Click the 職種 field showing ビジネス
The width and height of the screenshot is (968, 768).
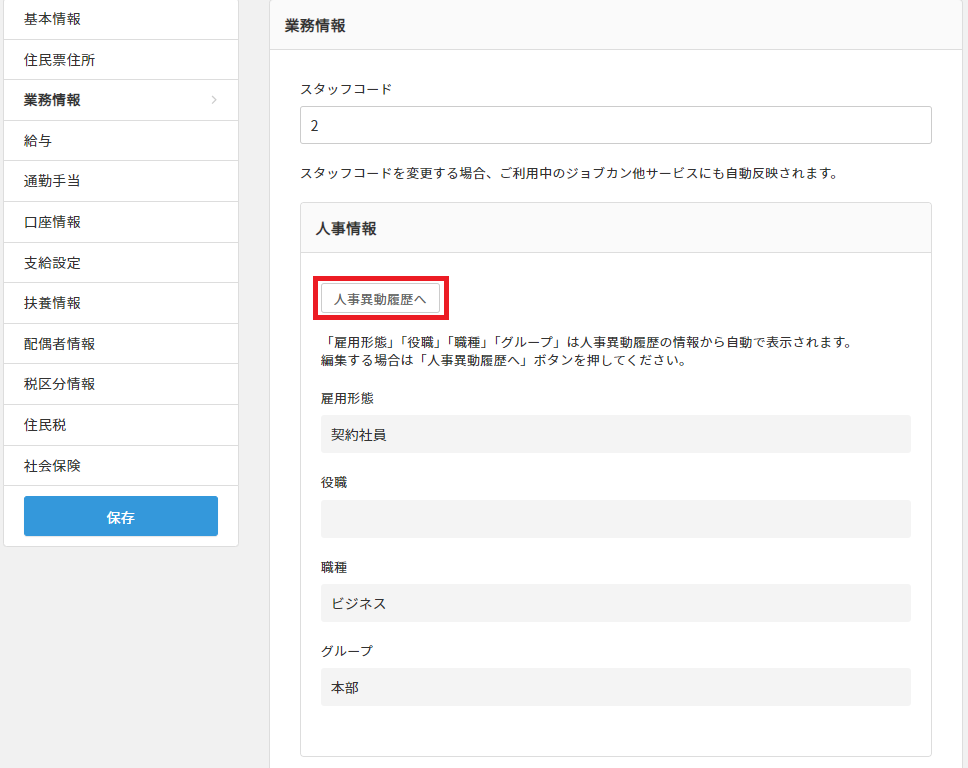coord(615,603)
